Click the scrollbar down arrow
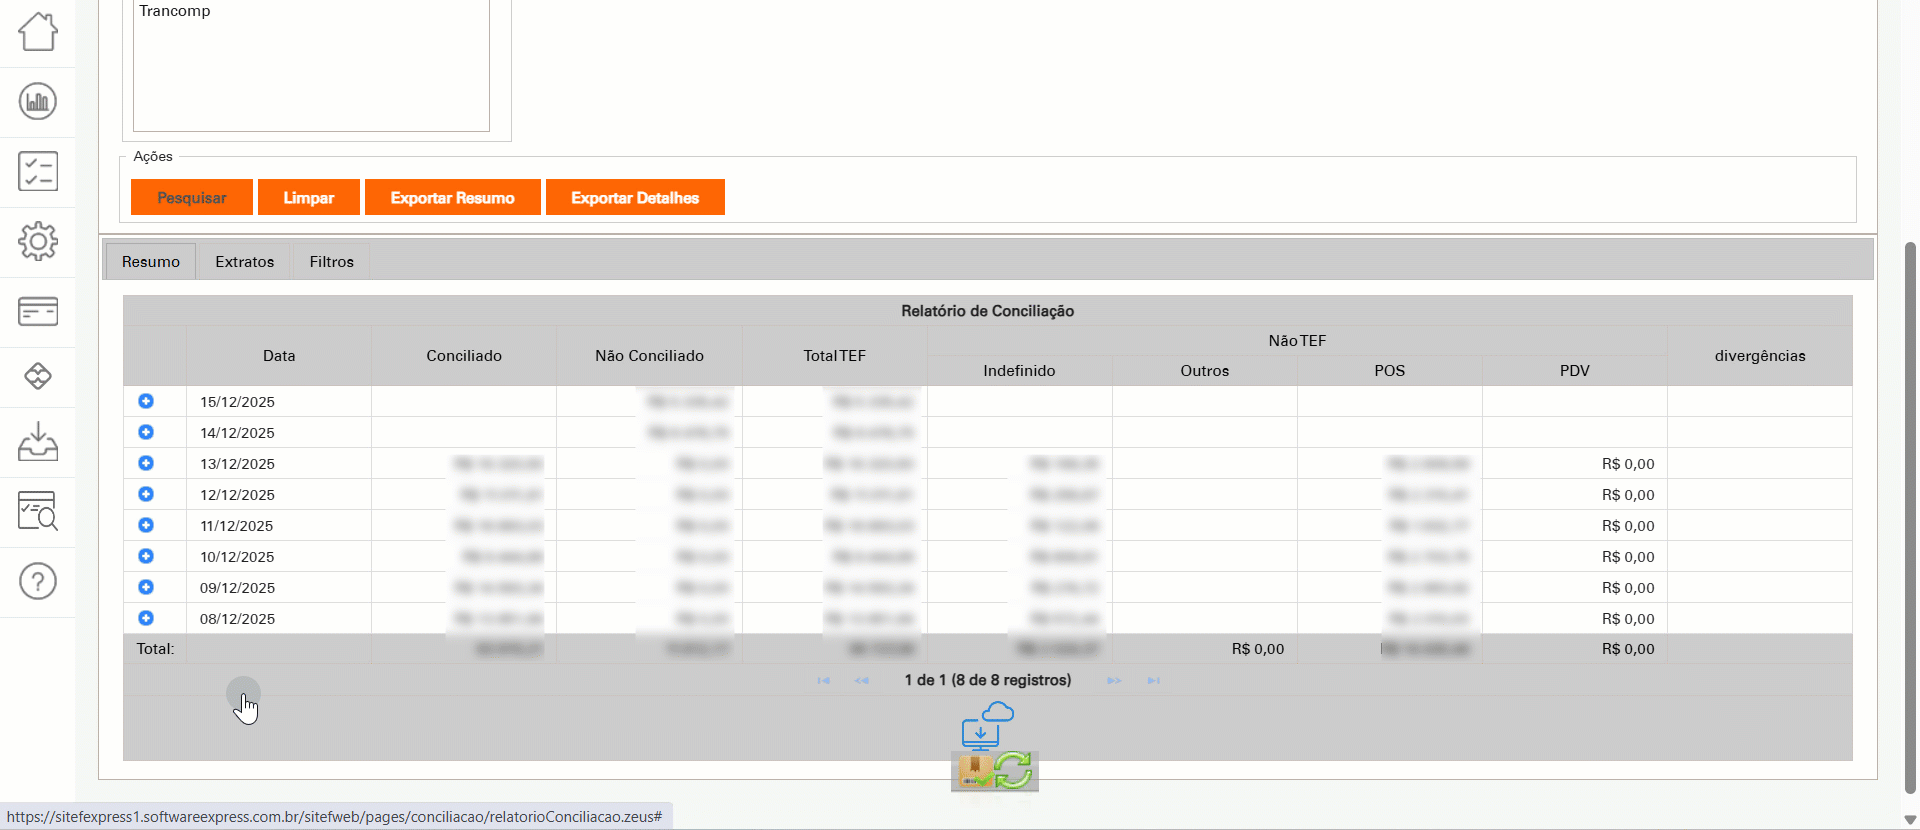Image resolution: width=1920 pixels, height=830 pixels. pyautogui.click(x=1910, y=820)
